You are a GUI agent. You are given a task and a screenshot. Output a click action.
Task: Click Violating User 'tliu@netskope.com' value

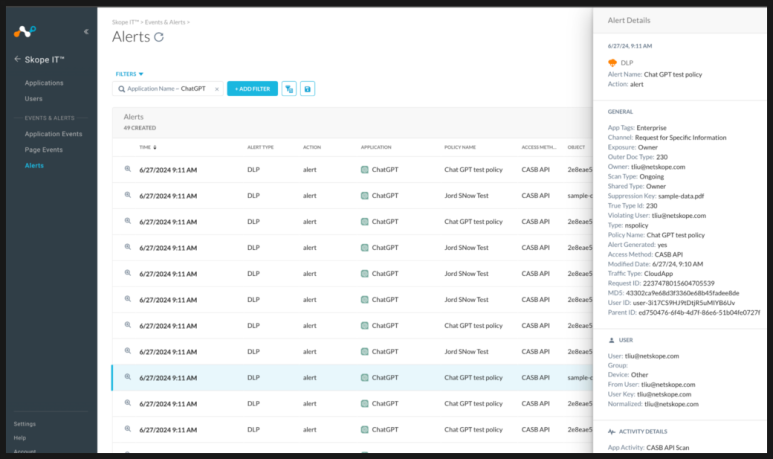coord(679,215)
